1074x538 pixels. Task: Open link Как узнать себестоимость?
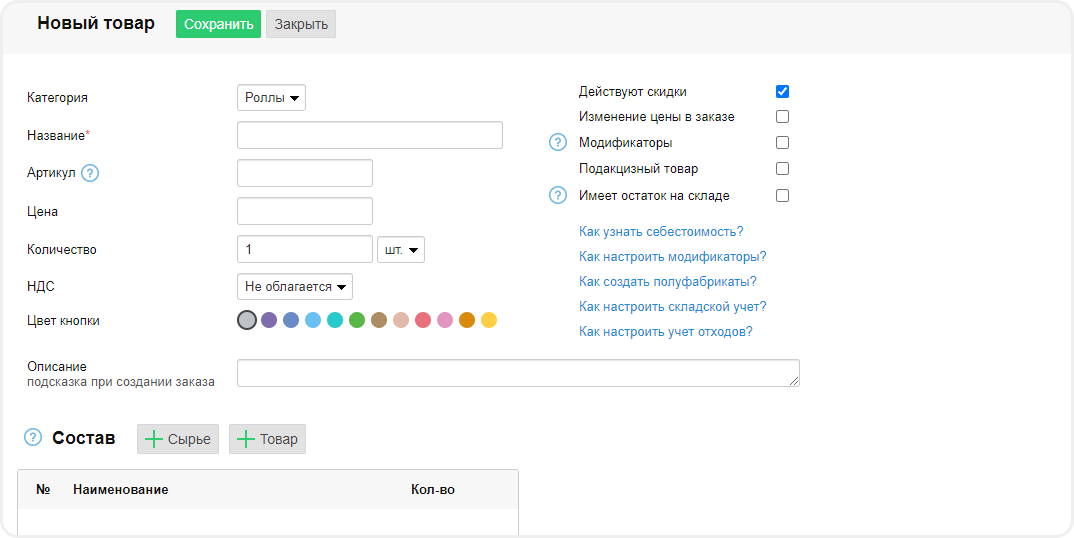(x=661, y=231)
